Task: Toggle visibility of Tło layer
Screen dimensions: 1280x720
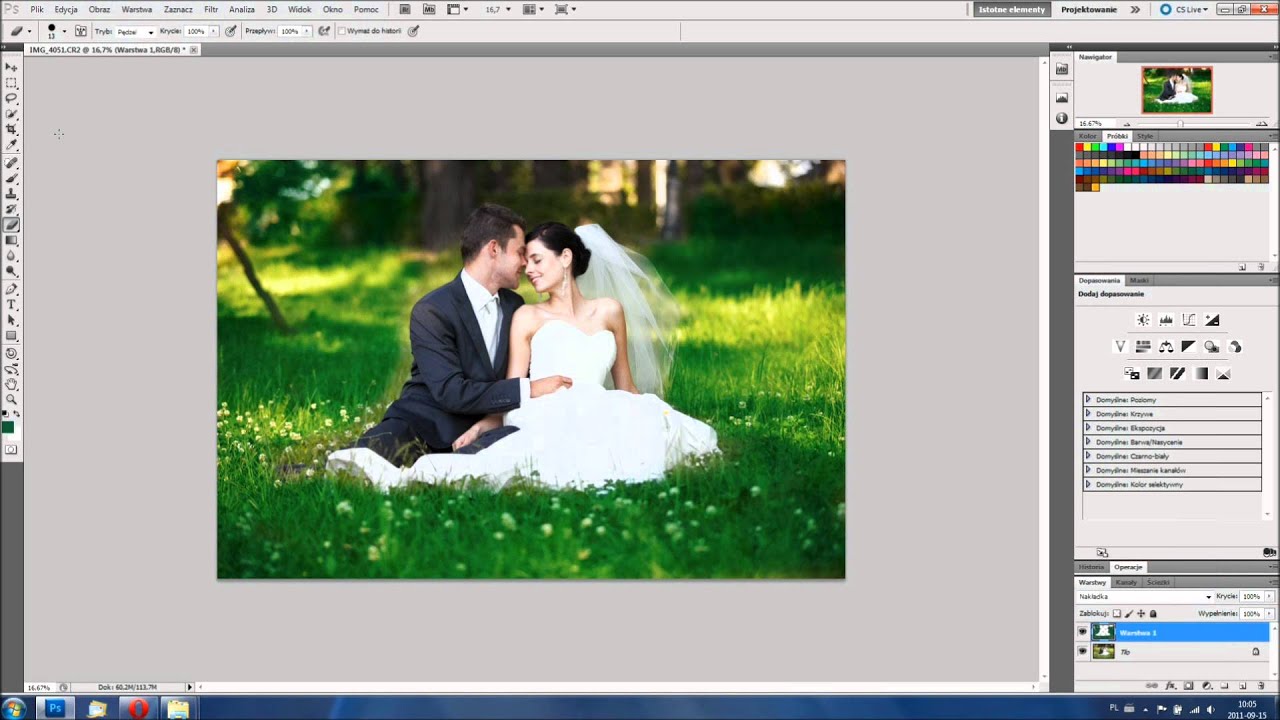Action: pyautogui.click(x=1082, y=652)
